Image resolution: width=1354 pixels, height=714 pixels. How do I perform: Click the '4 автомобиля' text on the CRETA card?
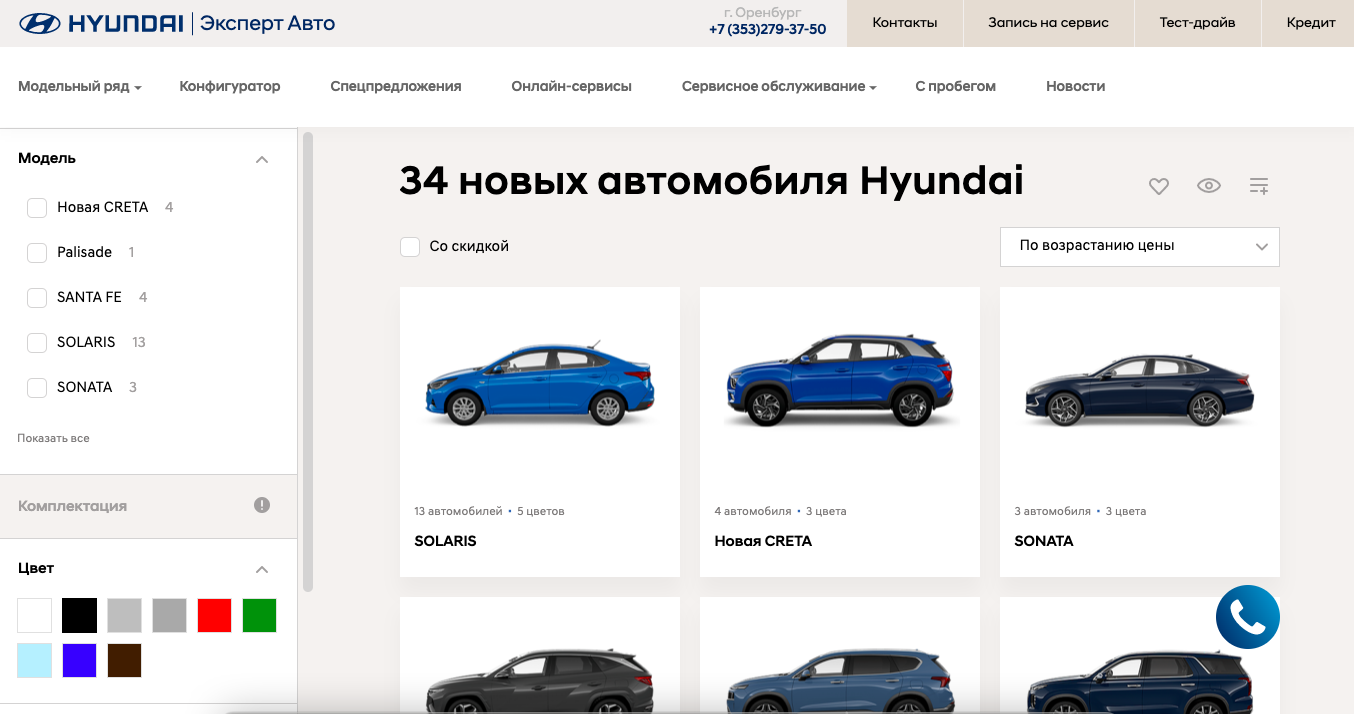753,511
